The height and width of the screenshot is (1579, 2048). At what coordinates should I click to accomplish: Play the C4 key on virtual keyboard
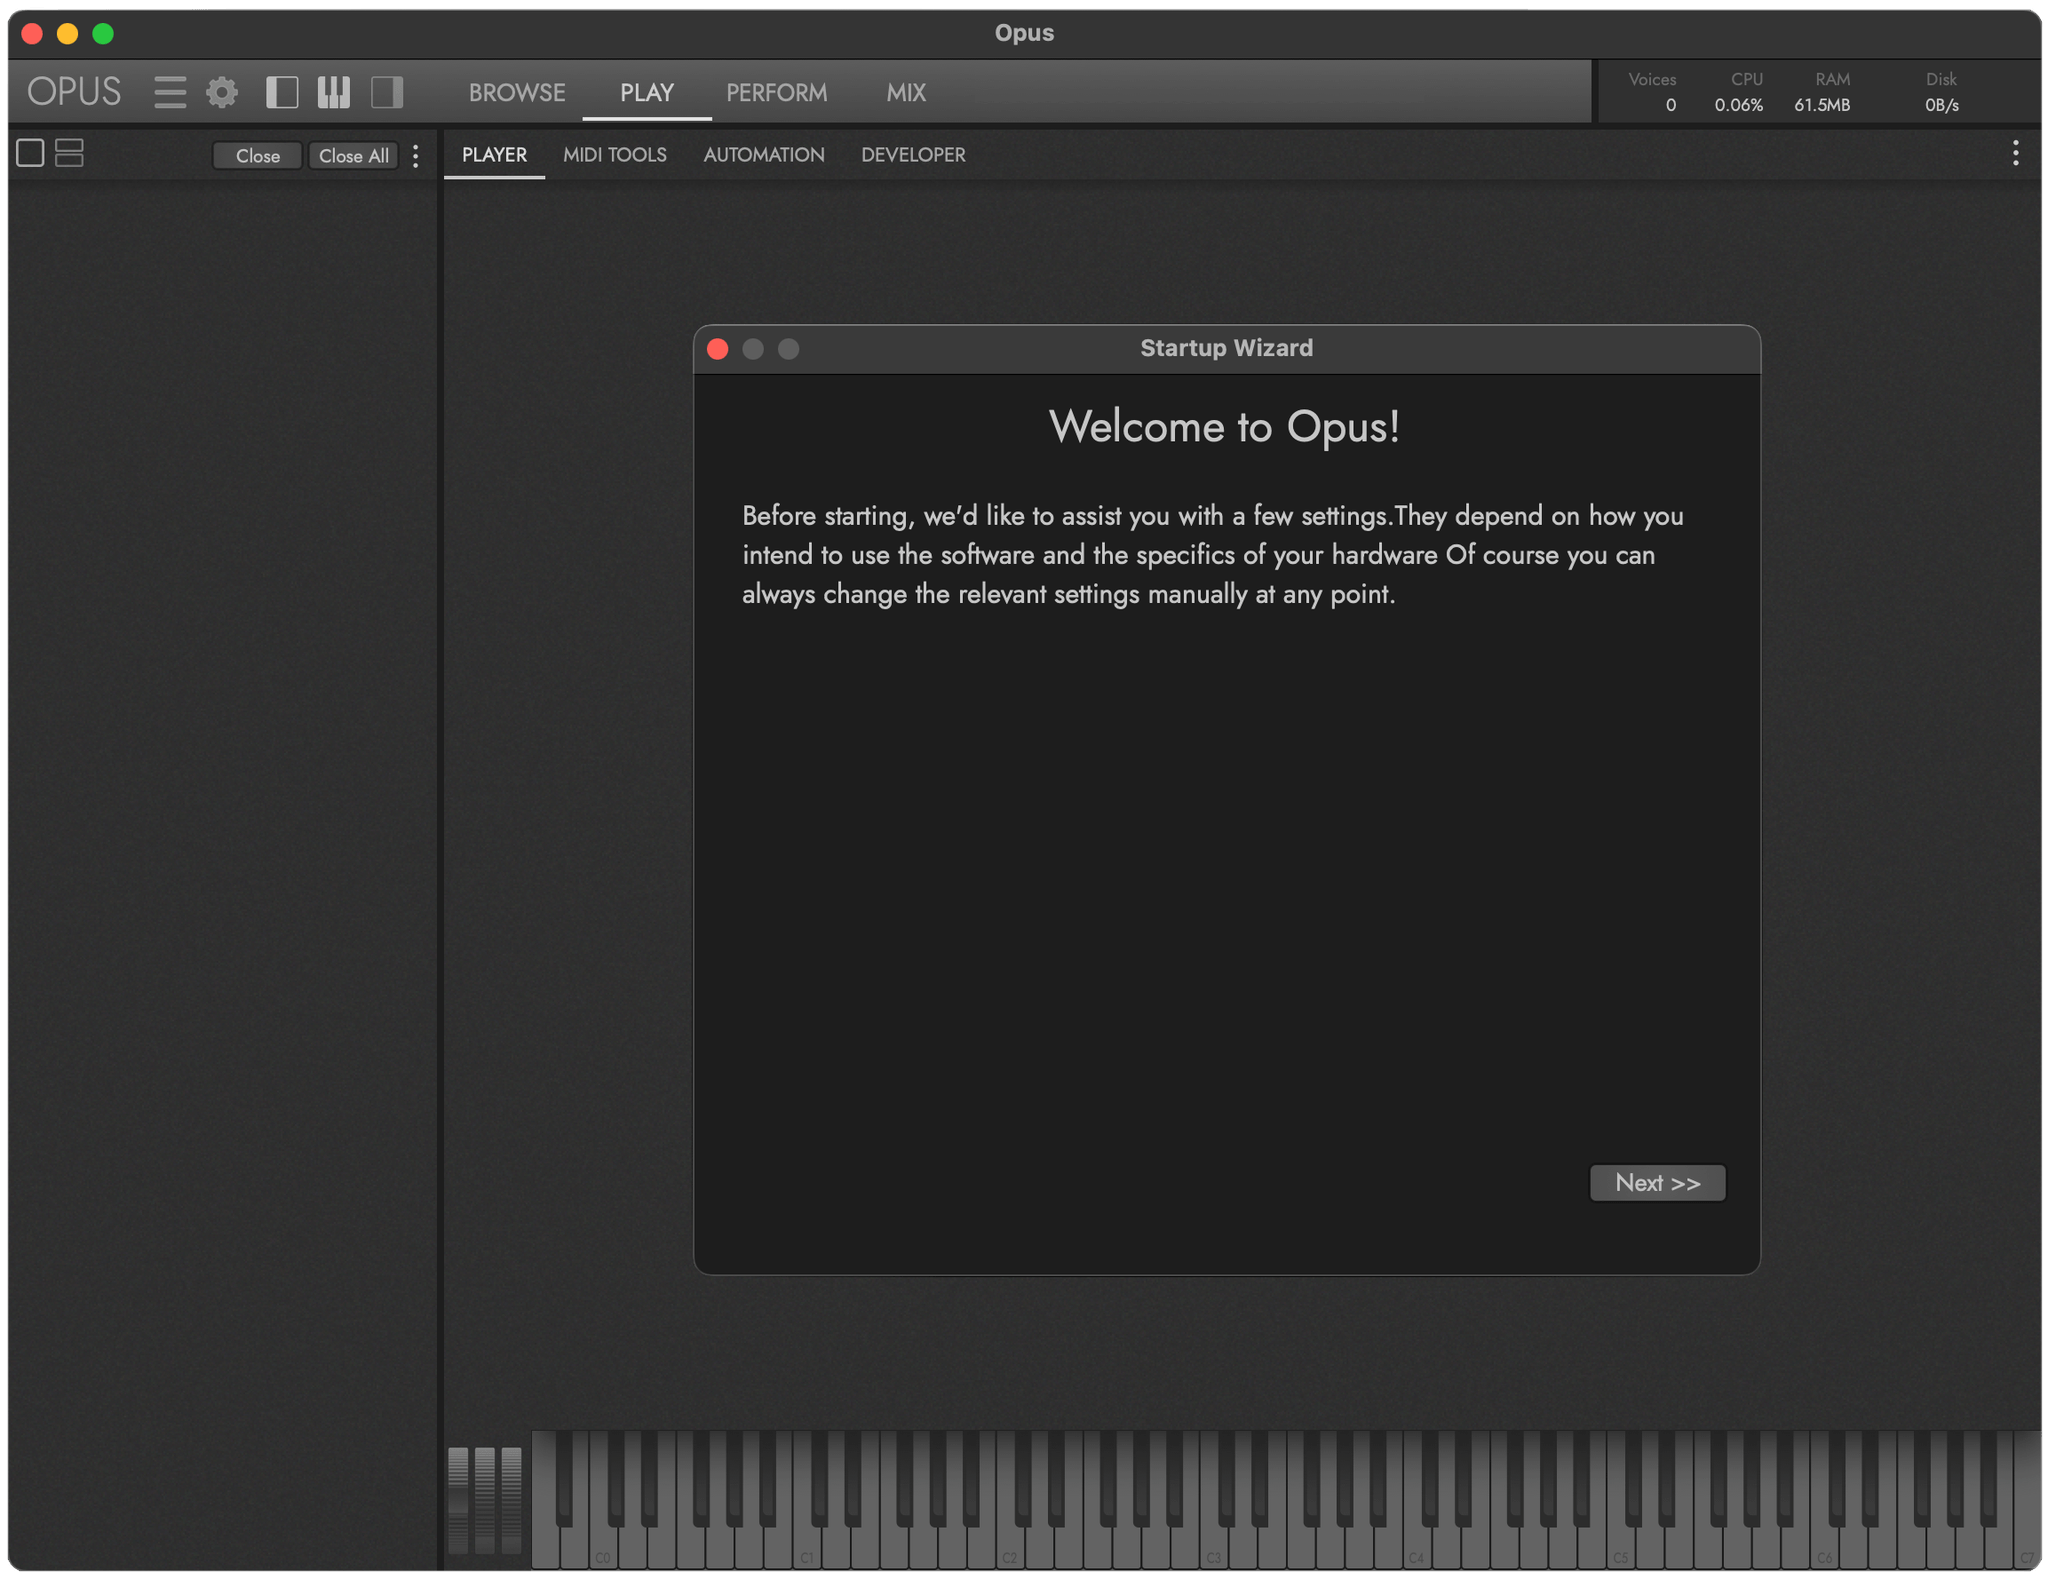1416,1548
